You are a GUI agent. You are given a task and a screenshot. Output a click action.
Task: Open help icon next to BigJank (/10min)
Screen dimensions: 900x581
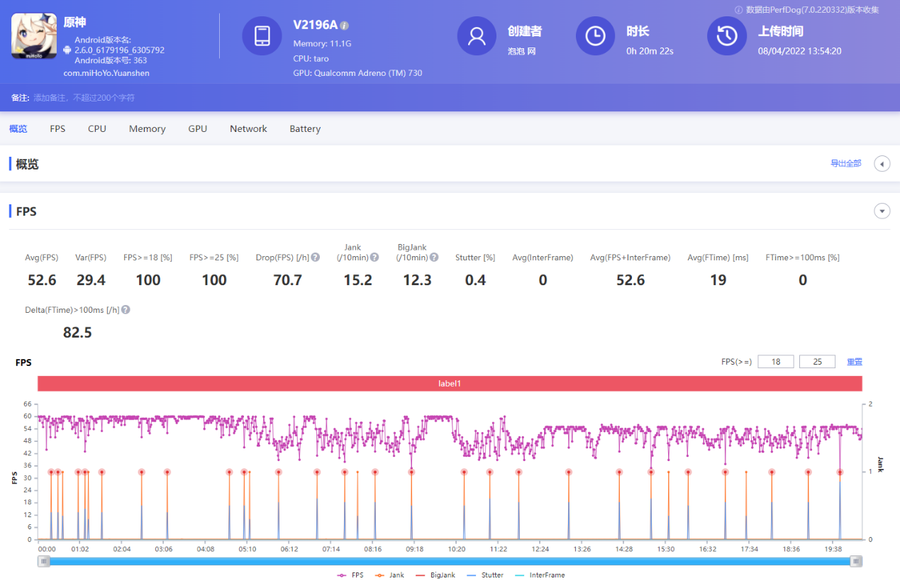[x=434, y=258]
